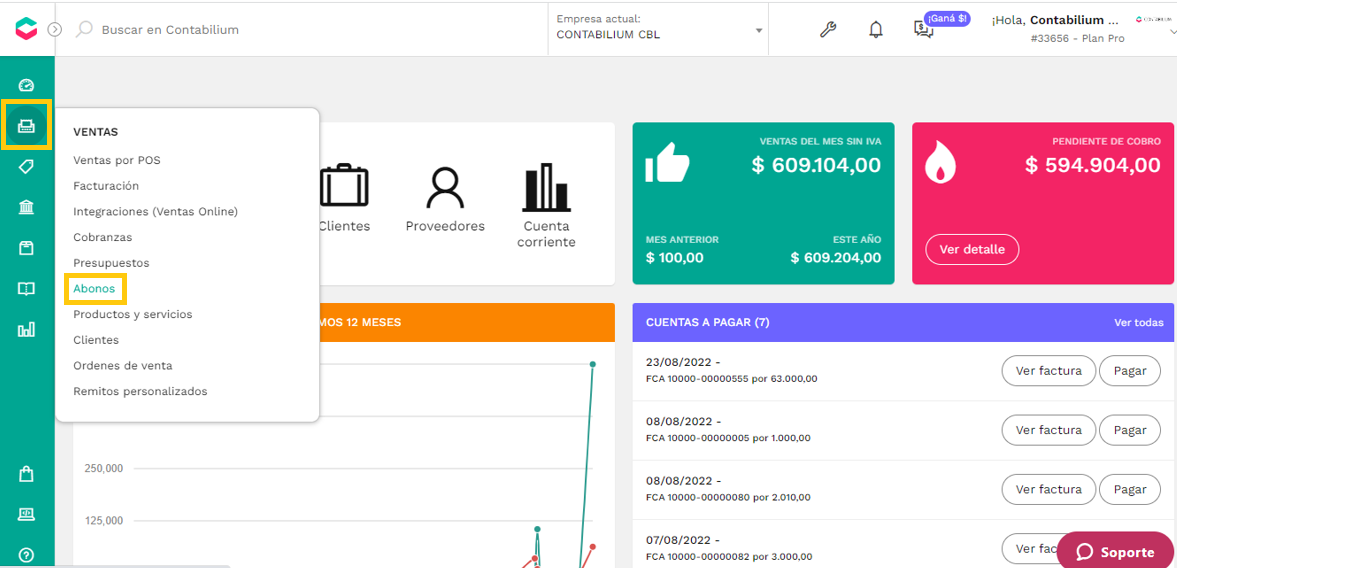Expand sidebar with the arrow circle icon
This screenshot has width=1349, height=568.
pos(55,30)
